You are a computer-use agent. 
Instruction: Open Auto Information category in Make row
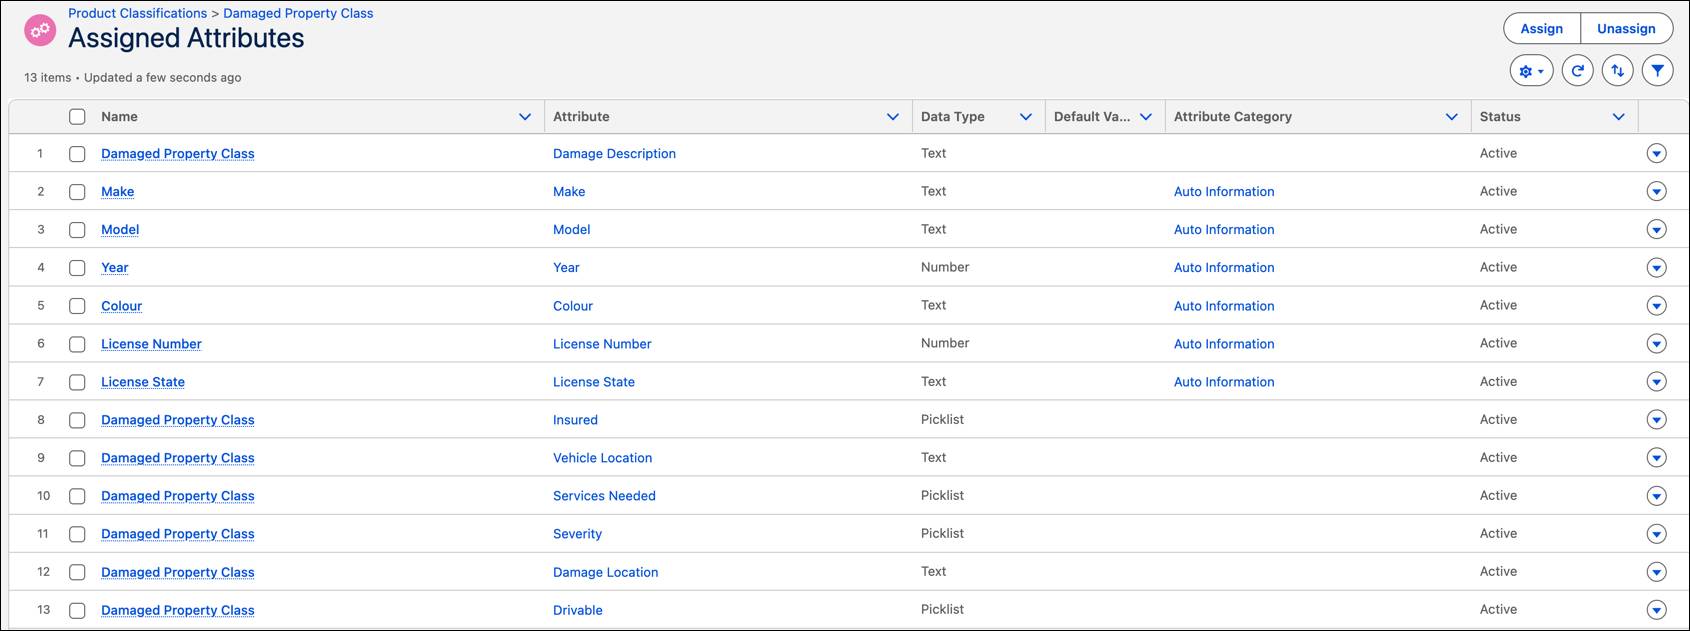pos(1224,192)
